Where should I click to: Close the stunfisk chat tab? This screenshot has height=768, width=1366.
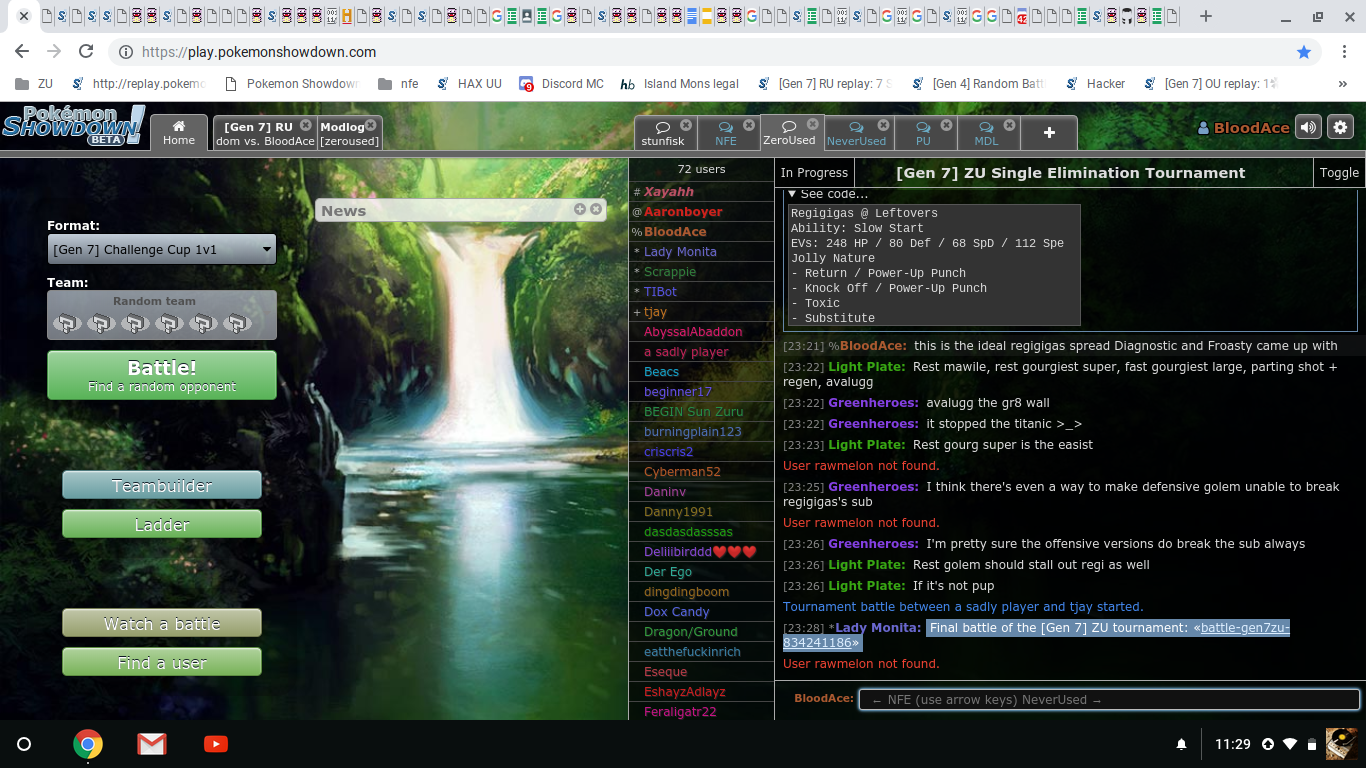(x=686, y=125)
